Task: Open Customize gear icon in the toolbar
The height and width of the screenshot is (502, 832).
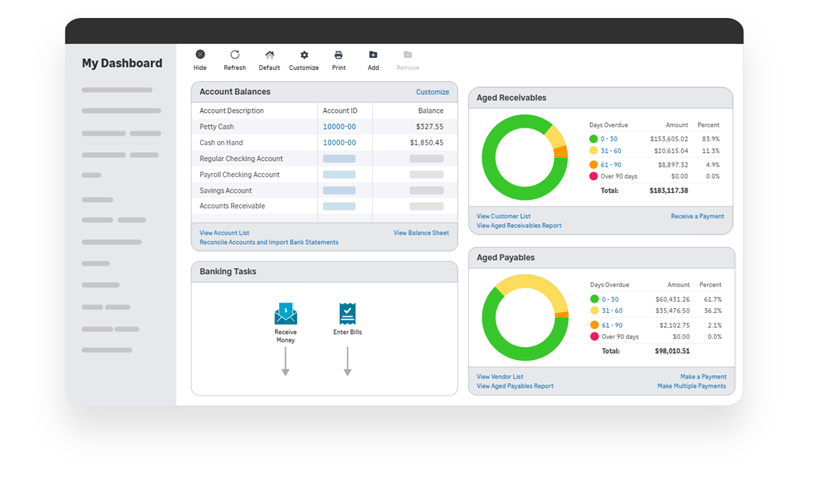Action: pyautogui.click(x=304, y=55)
